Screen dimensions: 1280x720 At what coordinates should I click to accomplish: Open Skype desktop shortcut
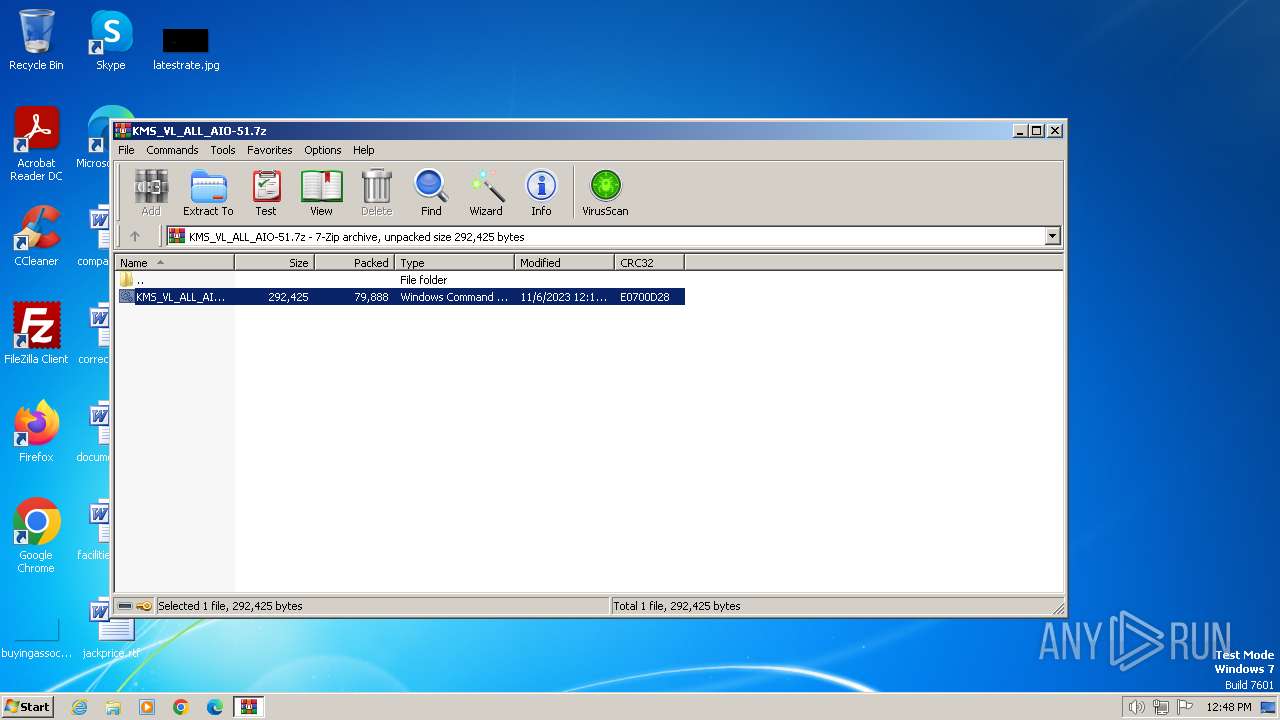coord(110,41)
